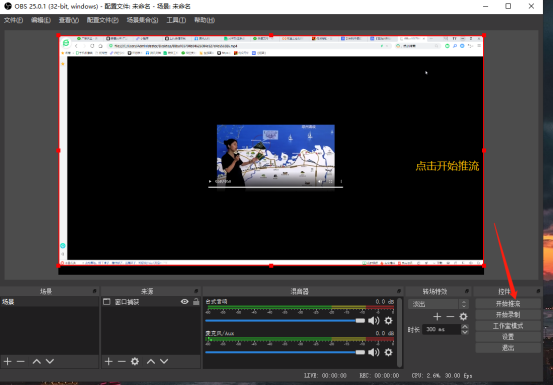The width and height of the screenshot is (553, 385).
Task: Open desktop audio settings gear
Action: (388, 320)
